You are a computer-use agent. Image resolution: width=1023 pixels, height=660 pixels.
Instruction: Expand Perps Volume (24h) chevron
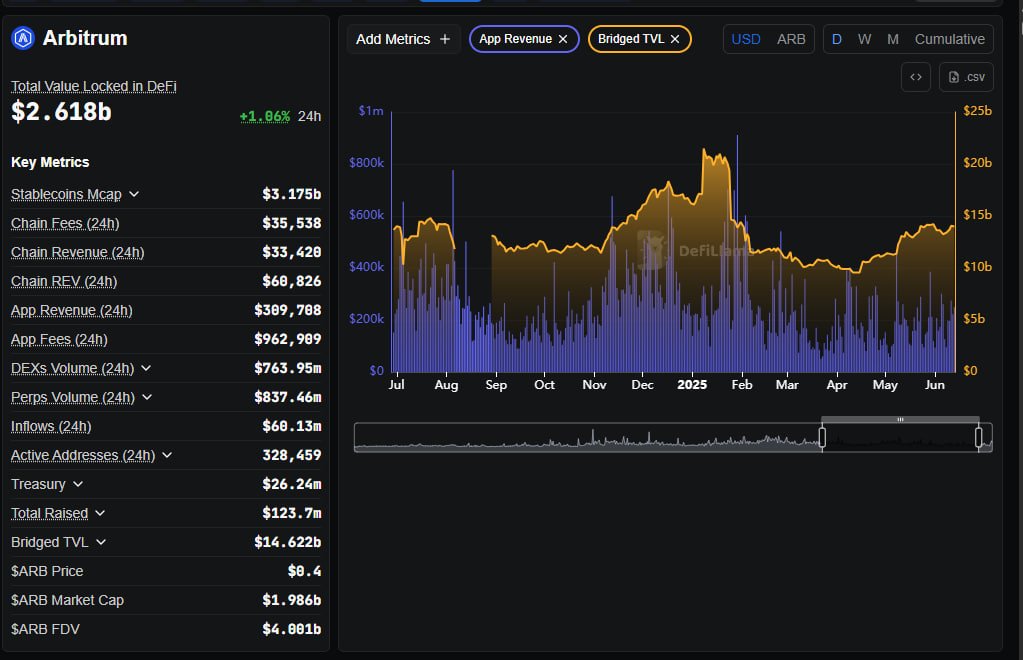click(147, 397)
